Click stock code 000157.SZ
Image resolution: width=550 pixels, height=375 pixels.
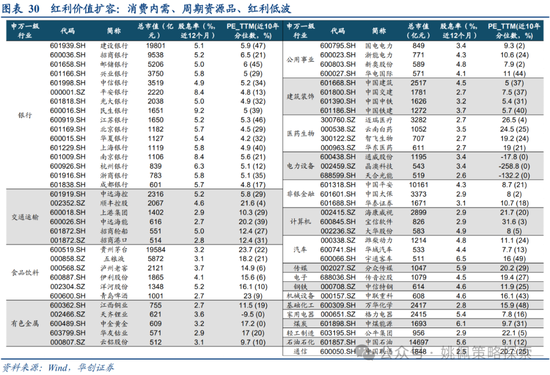click(x=338, y=296)
